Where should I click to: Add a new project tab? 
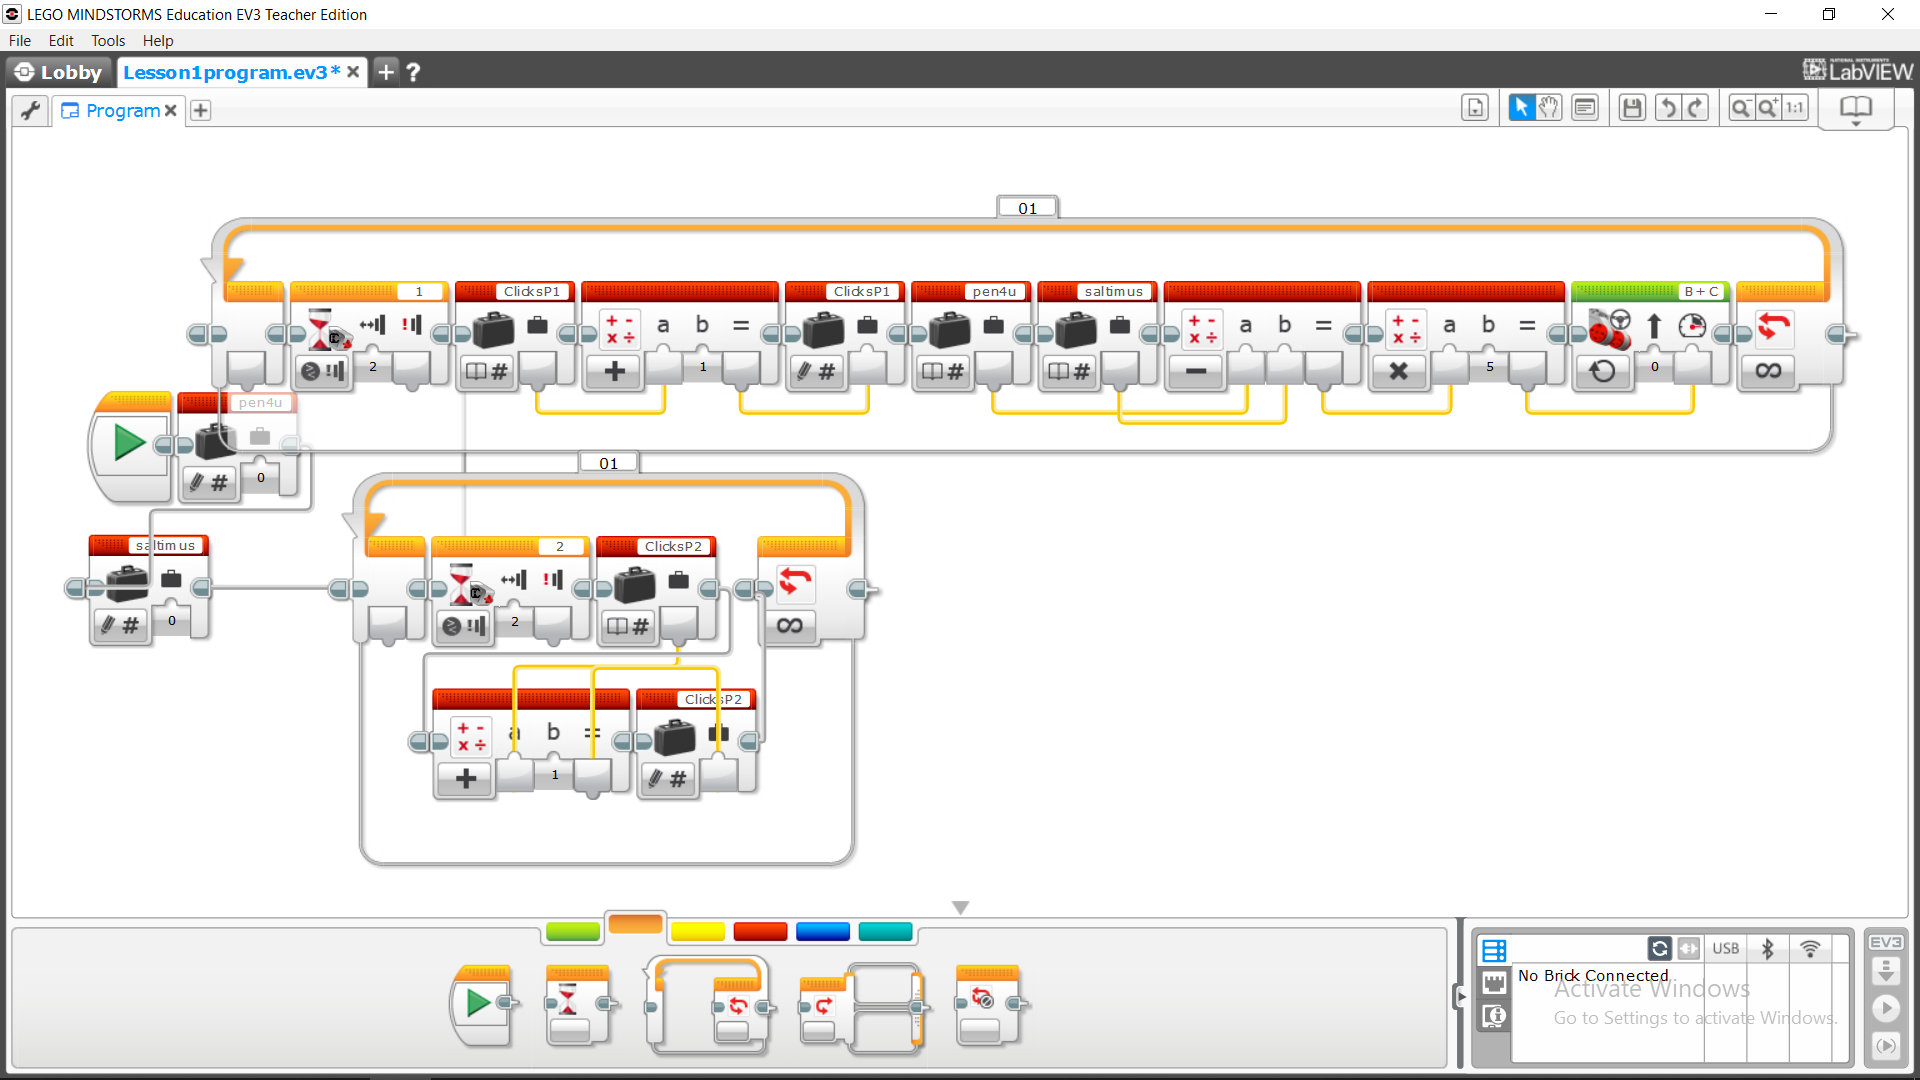[386, 72]
